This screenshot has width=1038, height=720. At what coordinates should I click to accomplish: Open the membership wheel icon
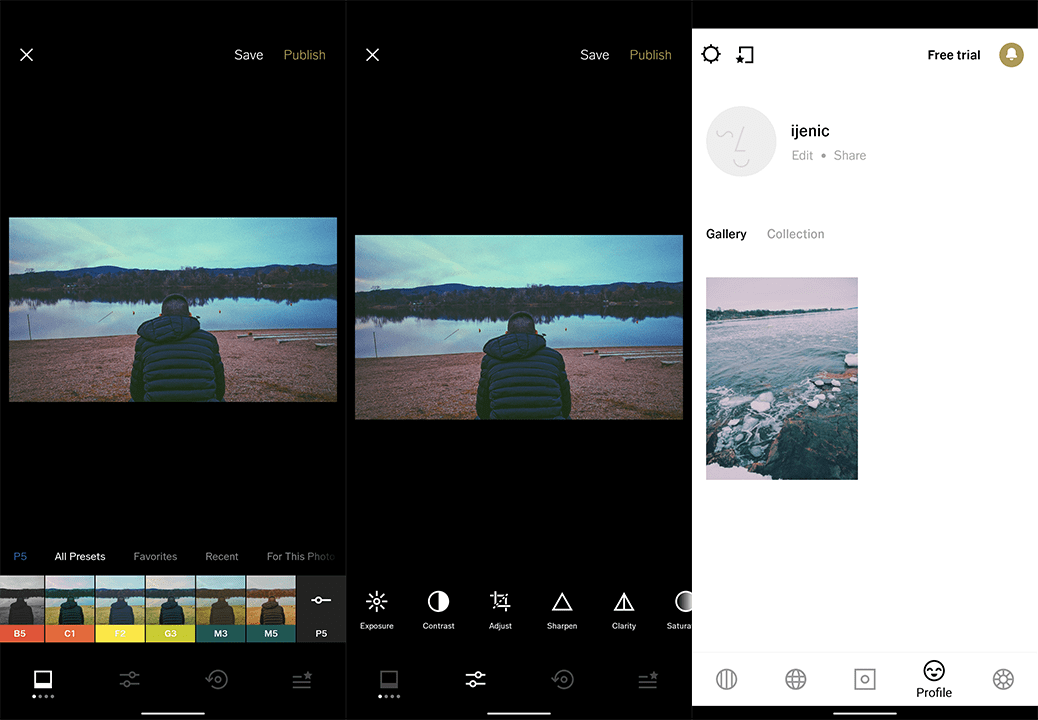[1004, 680]
